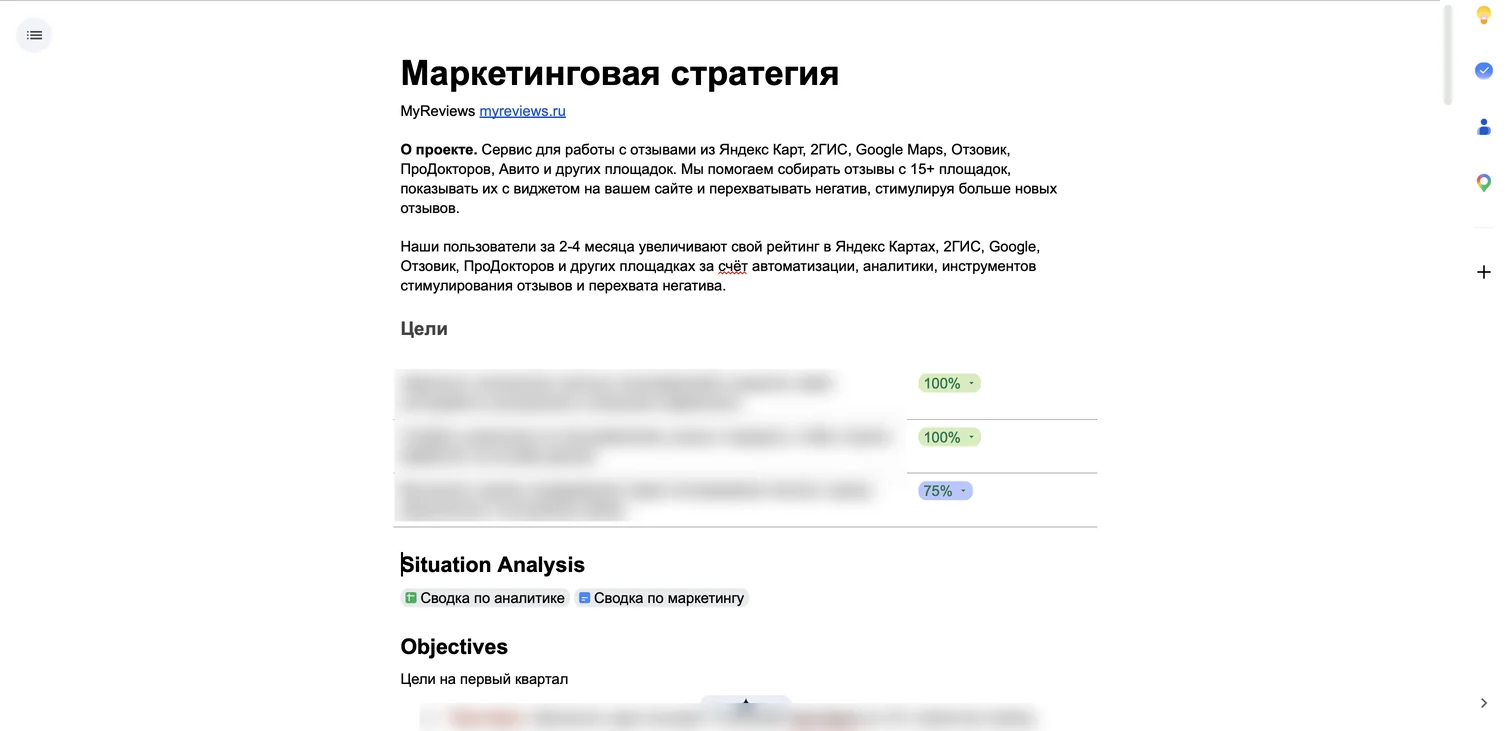This screenshot has width=1512, height=731.
Task: Click the Objectives heading
Action: point(454,647)
